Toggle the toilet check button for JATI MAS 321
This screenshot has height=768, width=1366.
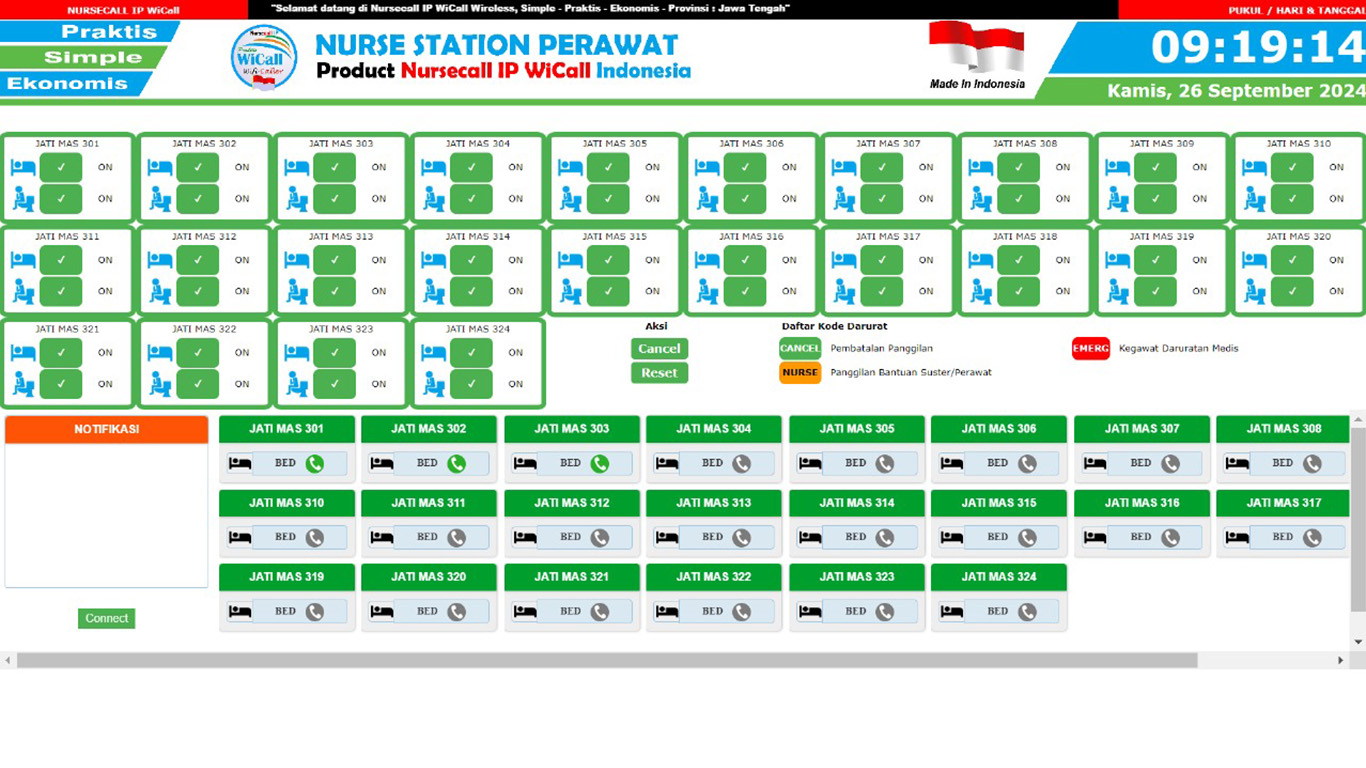pyautogui.click(x=60, y=384)
